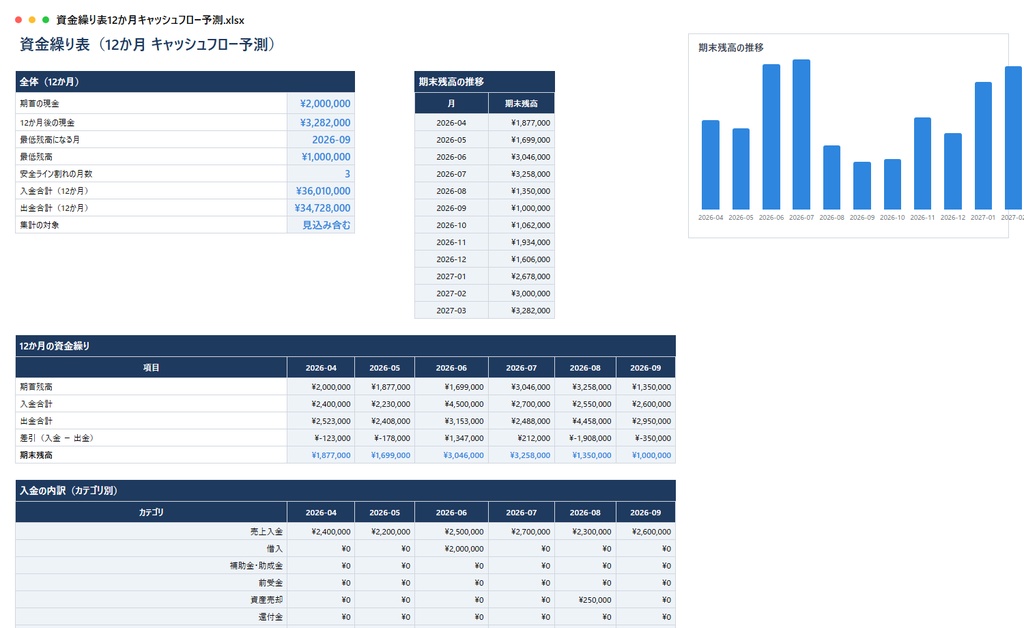Click the sheet title 資金繰り表（12か月 キャッシュフロー予測）
Viewport: 1024px width, 628px height.
pos(148,44)
